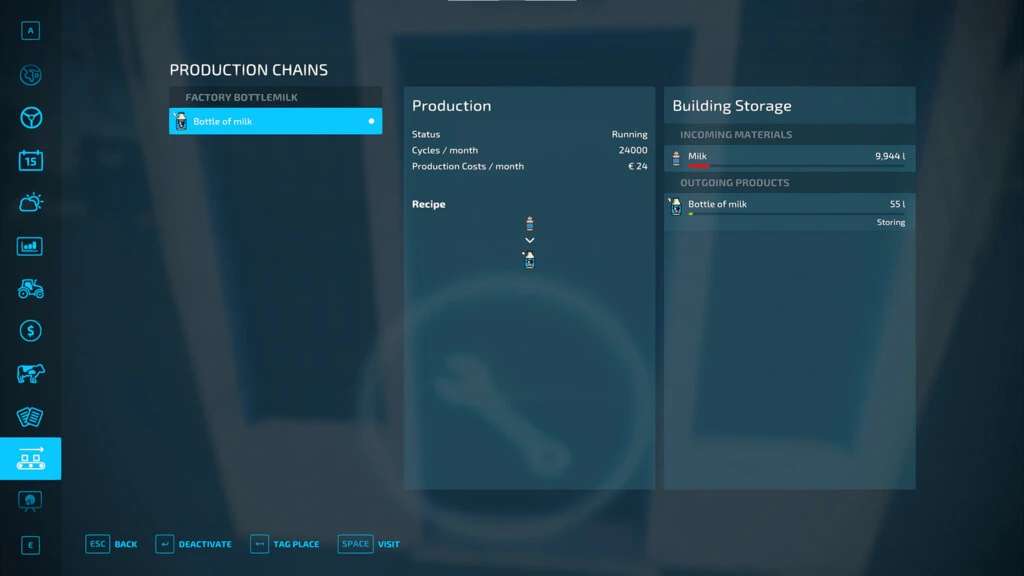The image size is (1024, 576).
Task: Click the recipe chevron arrow
Action: 529,240
